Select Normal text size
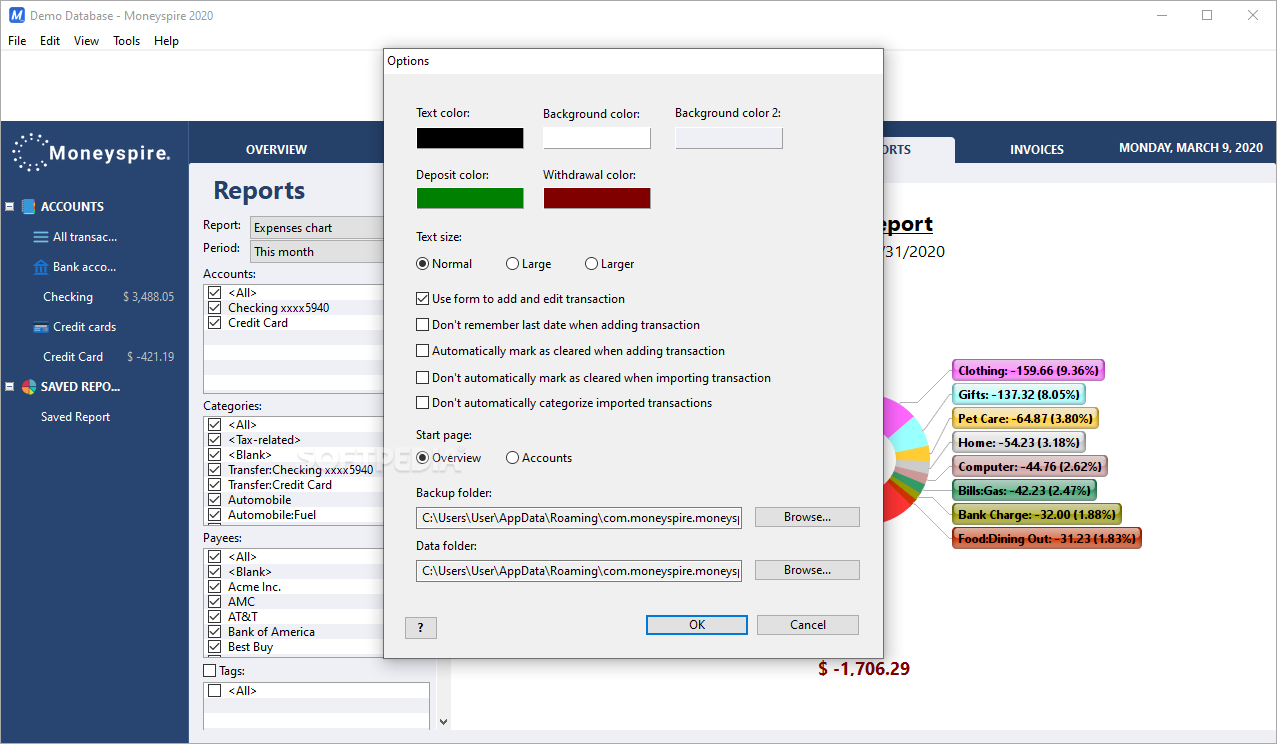This screenshot has height=744, width=1277. click(x=444, y=264)
